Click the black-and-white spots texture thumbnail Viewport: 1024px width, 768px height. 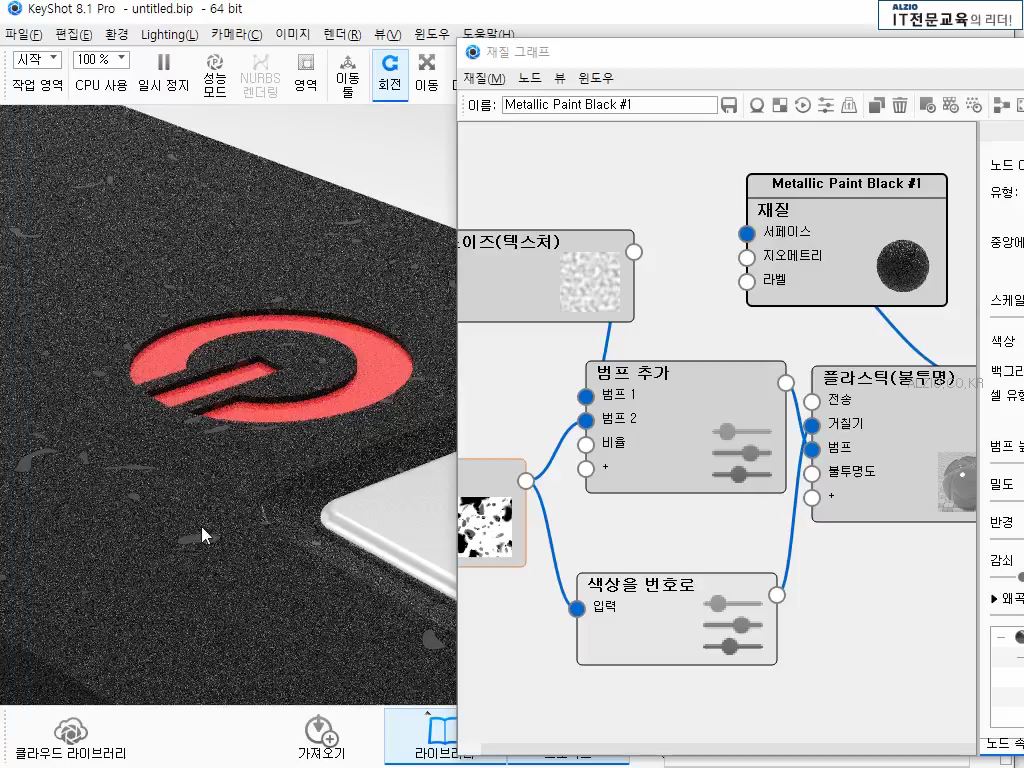[x=485, y=526]
